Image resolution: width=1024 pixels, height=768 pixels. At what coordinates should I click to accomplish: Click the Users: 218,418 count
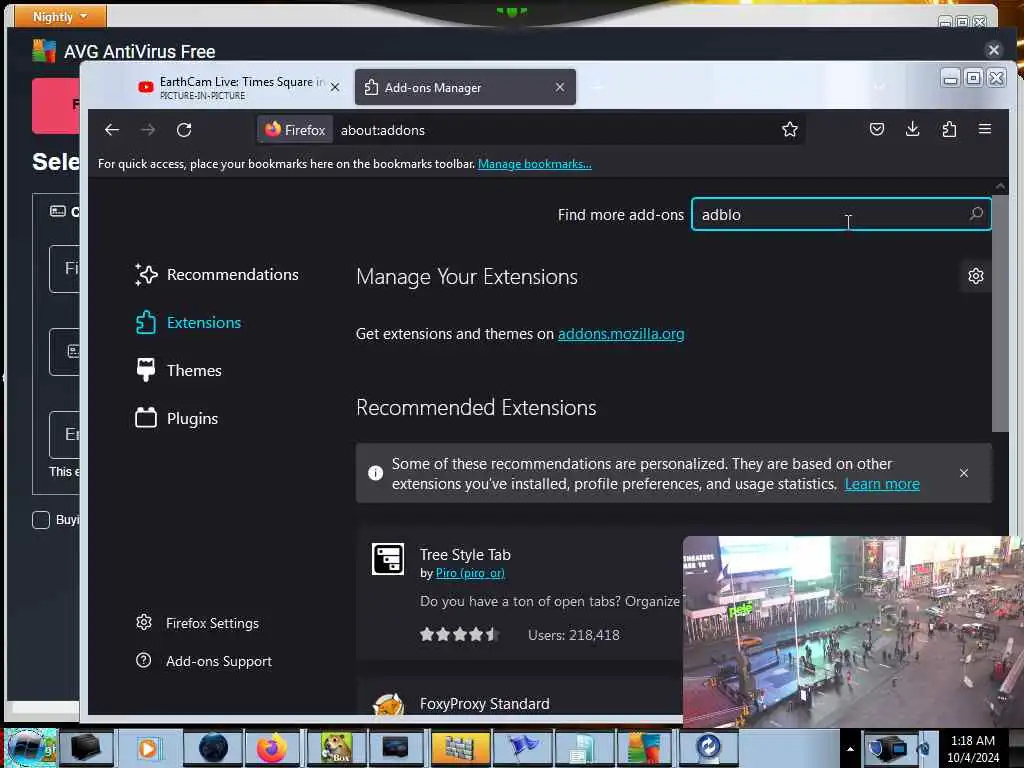click(x=574, y=635)
